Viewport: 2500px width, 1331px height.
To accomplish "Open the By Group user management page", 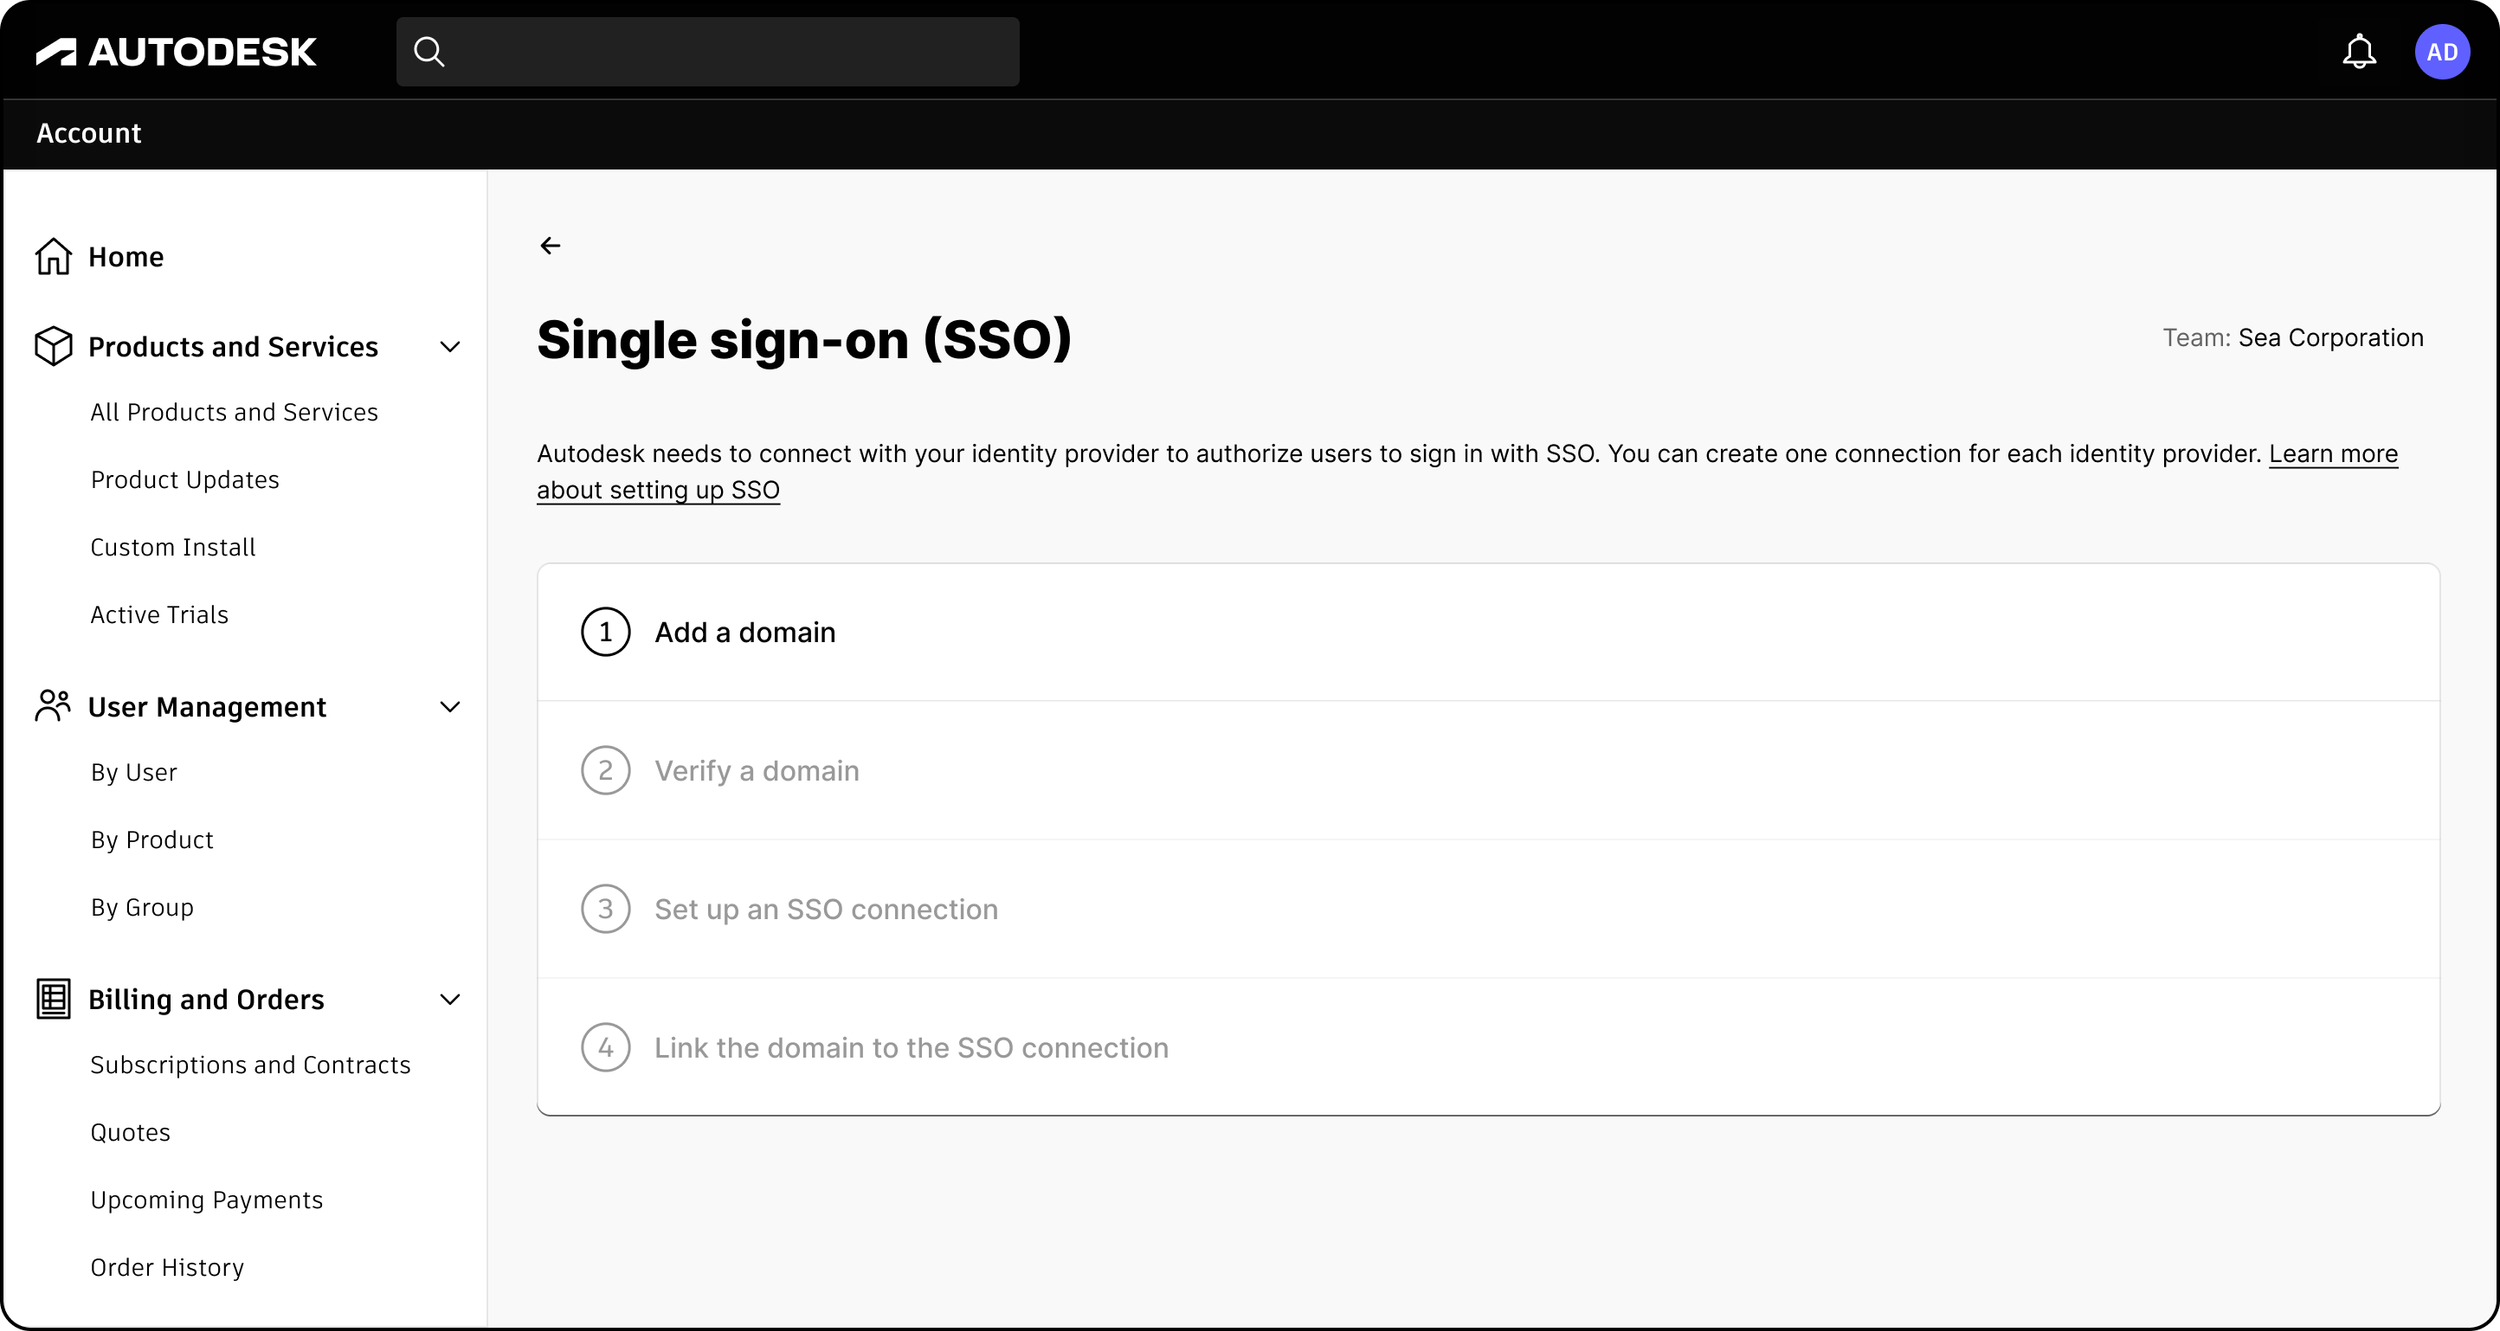I will tap(142, 907).
